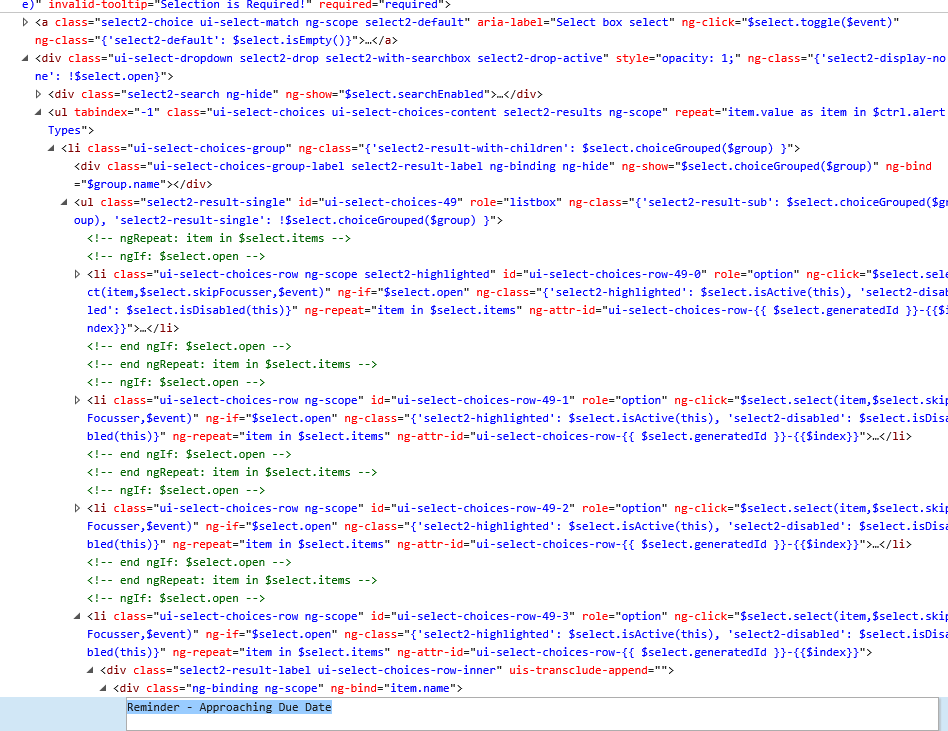This screenshot has width=948, height=731.
Task: Collapse the ui-select-choices-group li node
Action: (x=51, y=149)
